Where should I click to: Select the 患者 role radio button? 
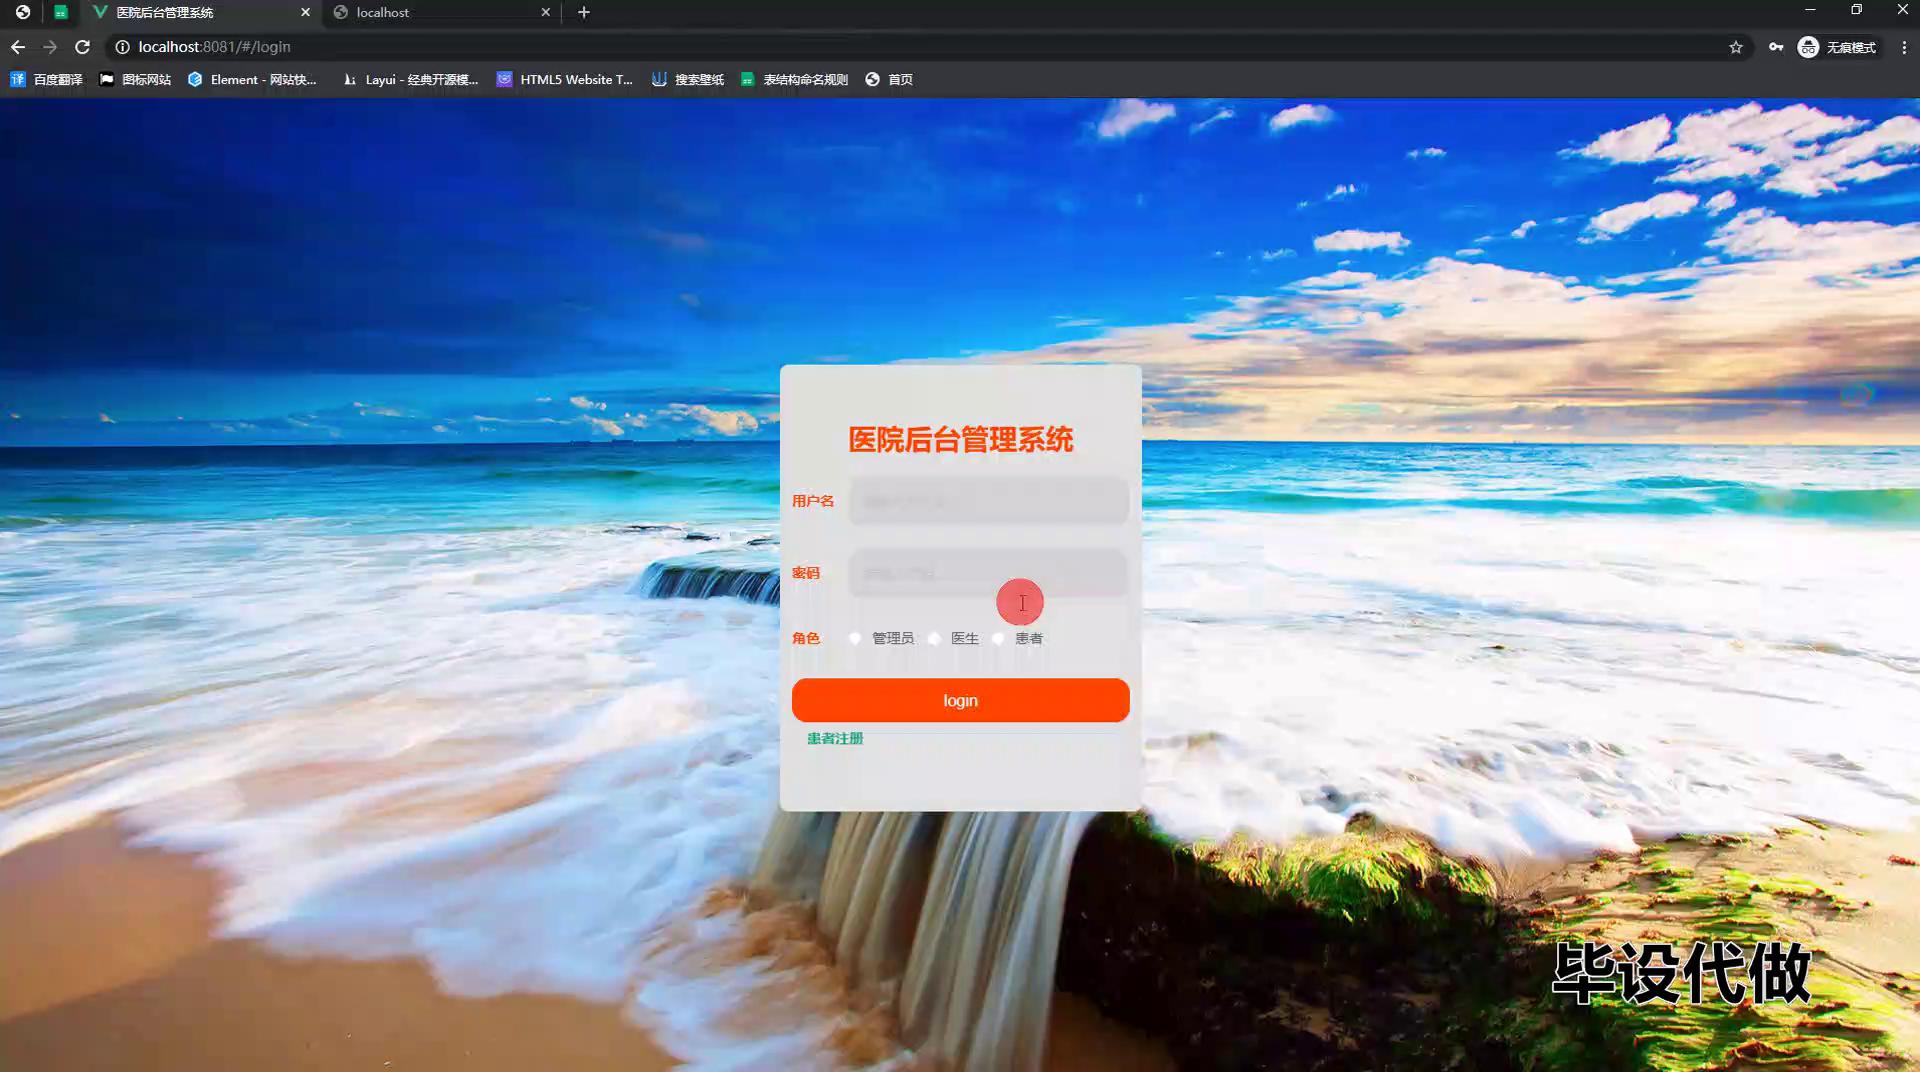[x=998, y=638]
